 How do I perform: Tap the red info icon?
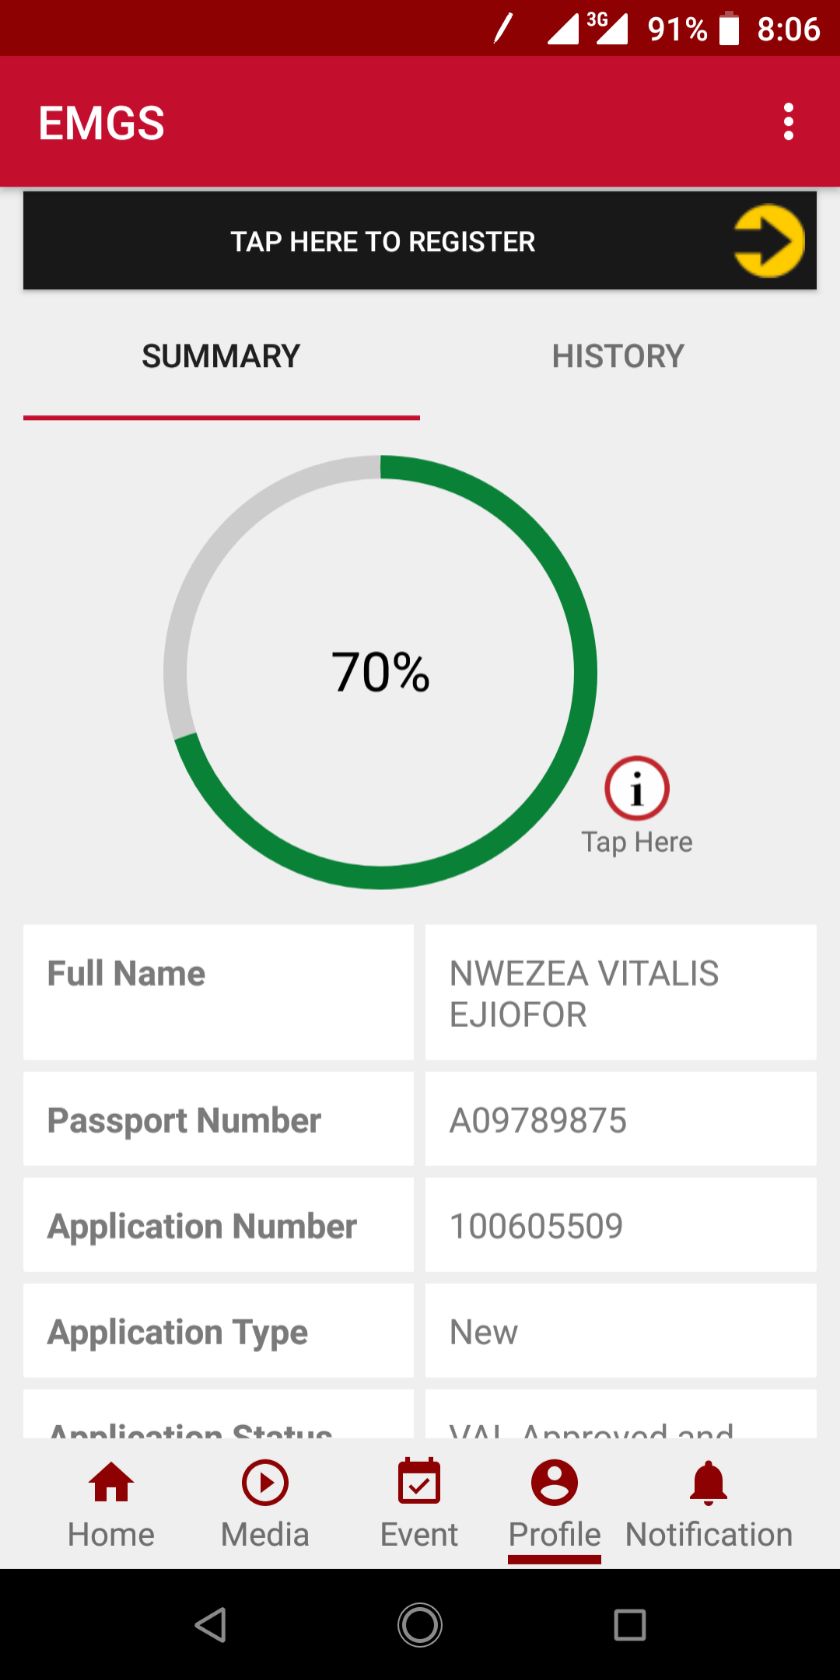637,789
